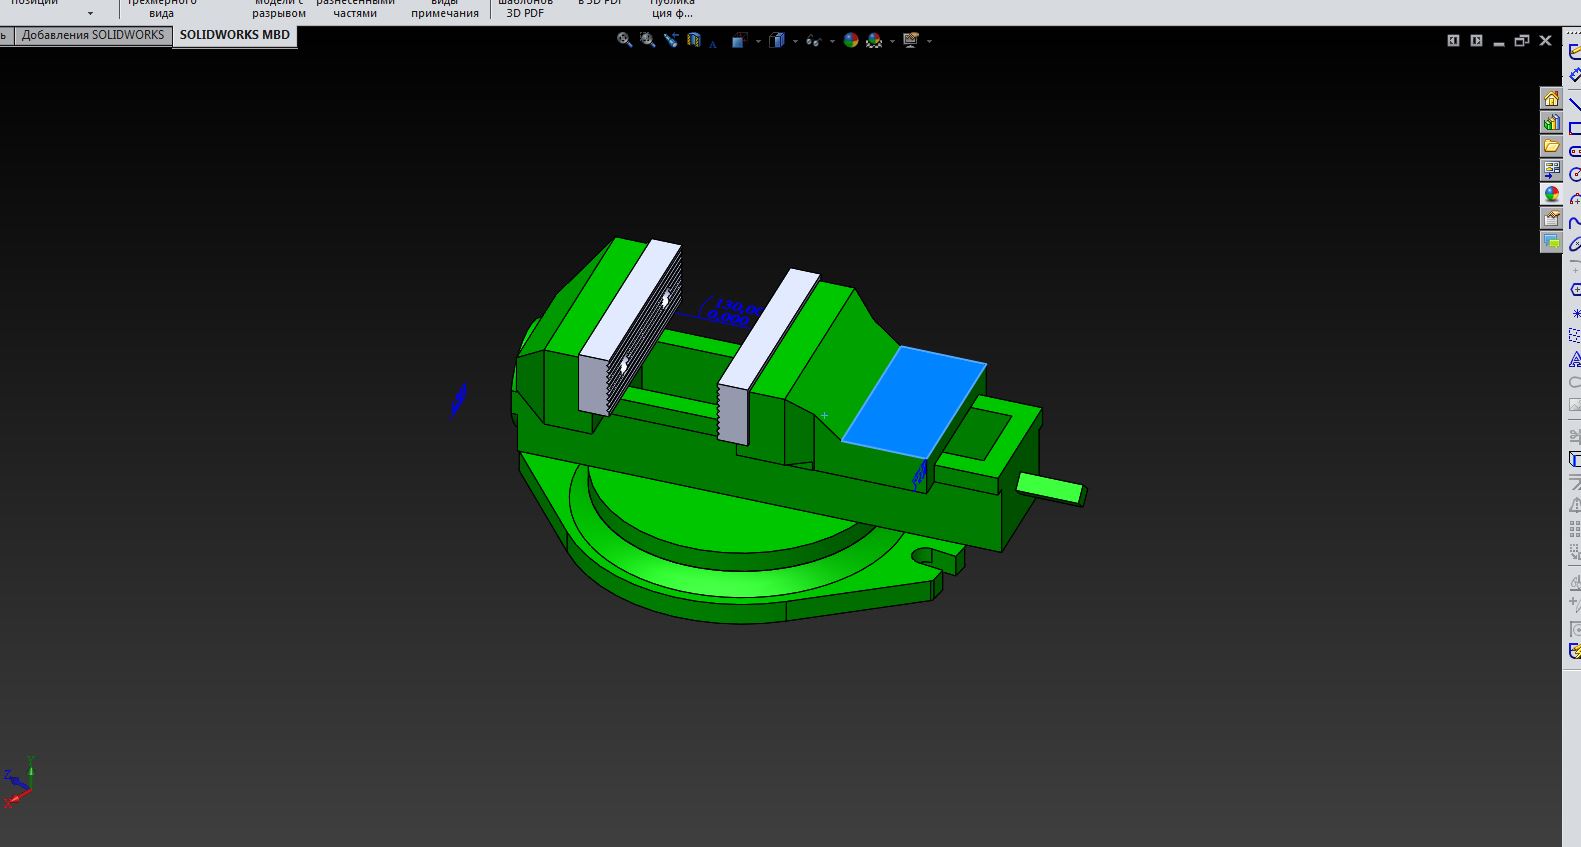This screenshot has height=847, width=1581.
Task: Click the vise screw handle end
Action: tap(1051, 489)
